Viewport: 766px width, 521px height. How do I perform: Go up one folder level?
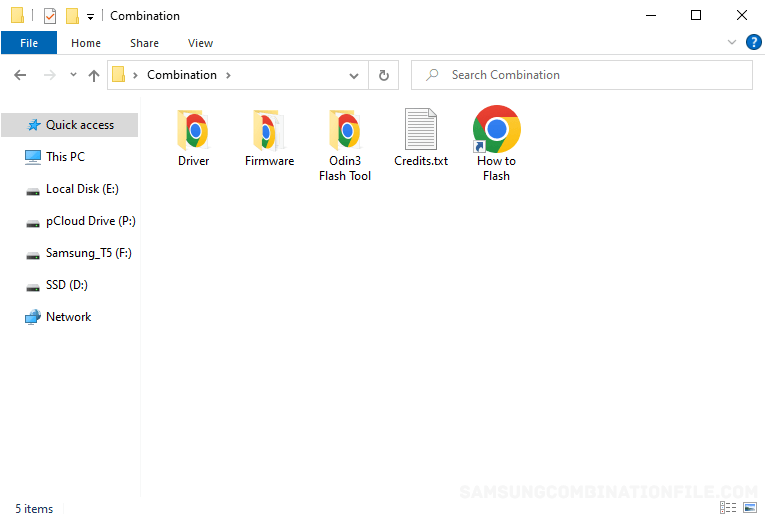pos(94,75)
